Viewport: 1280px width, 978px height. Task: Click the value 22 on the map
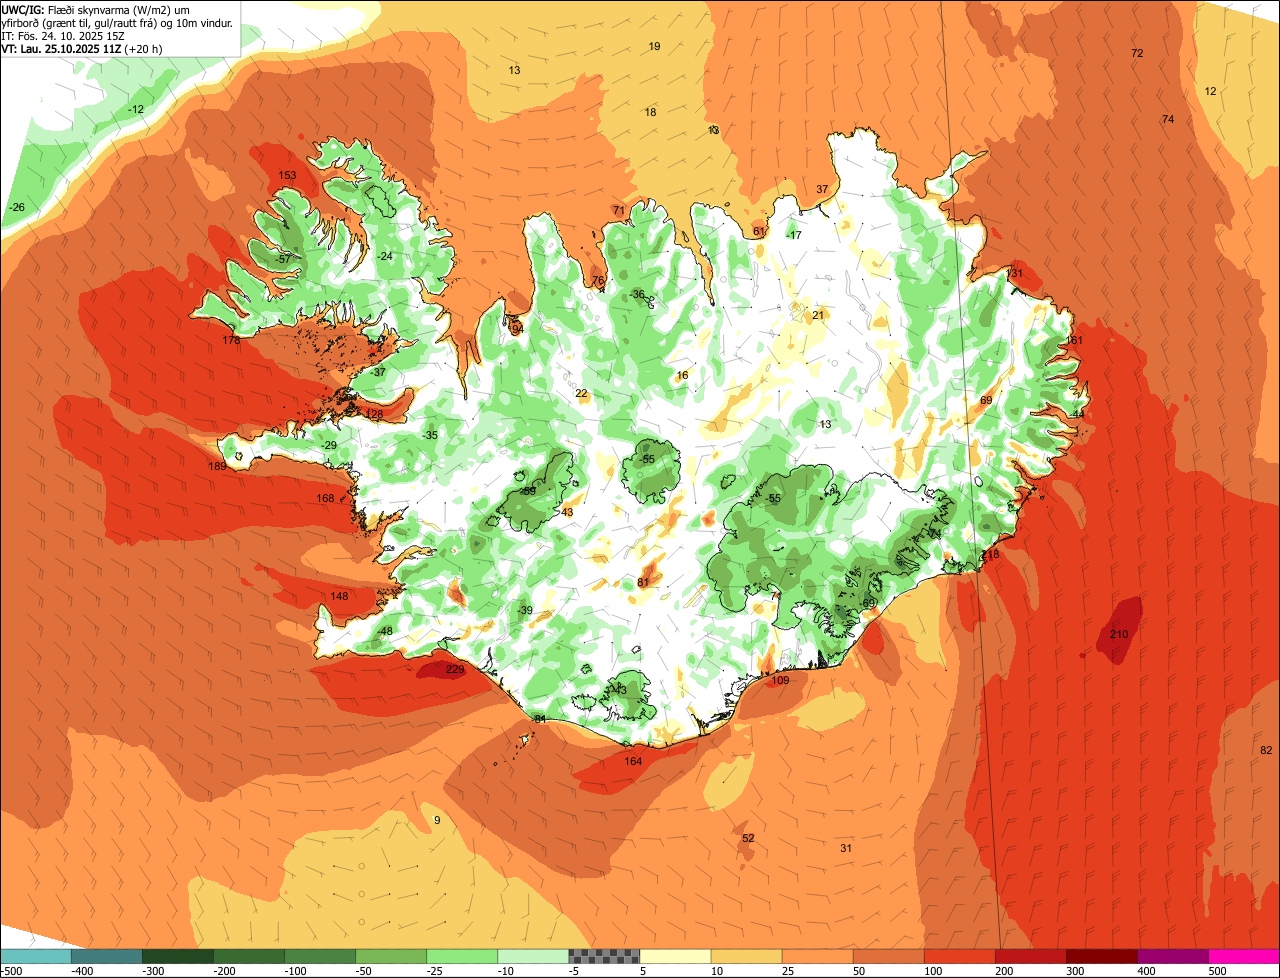[581, 393]
